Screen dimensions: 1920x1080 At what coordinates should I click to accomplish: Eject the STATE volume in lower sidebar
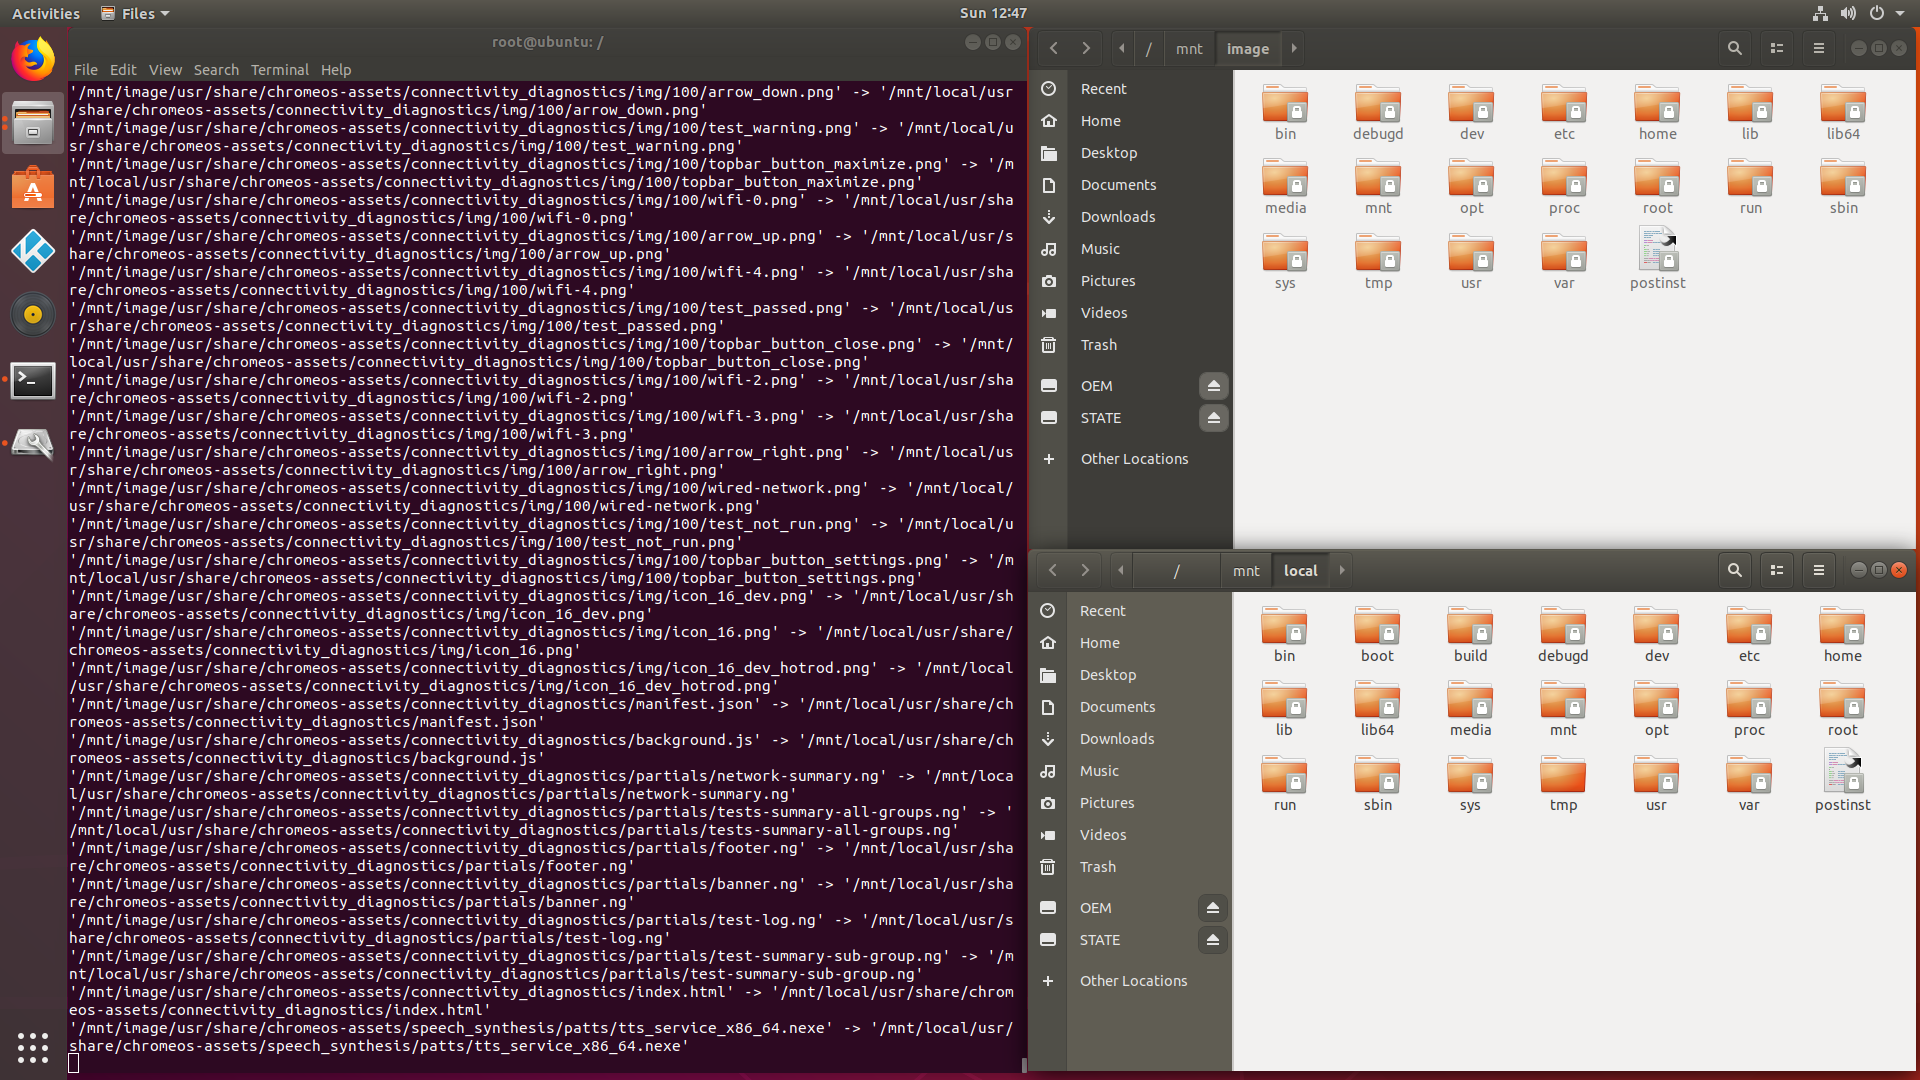1212,940
